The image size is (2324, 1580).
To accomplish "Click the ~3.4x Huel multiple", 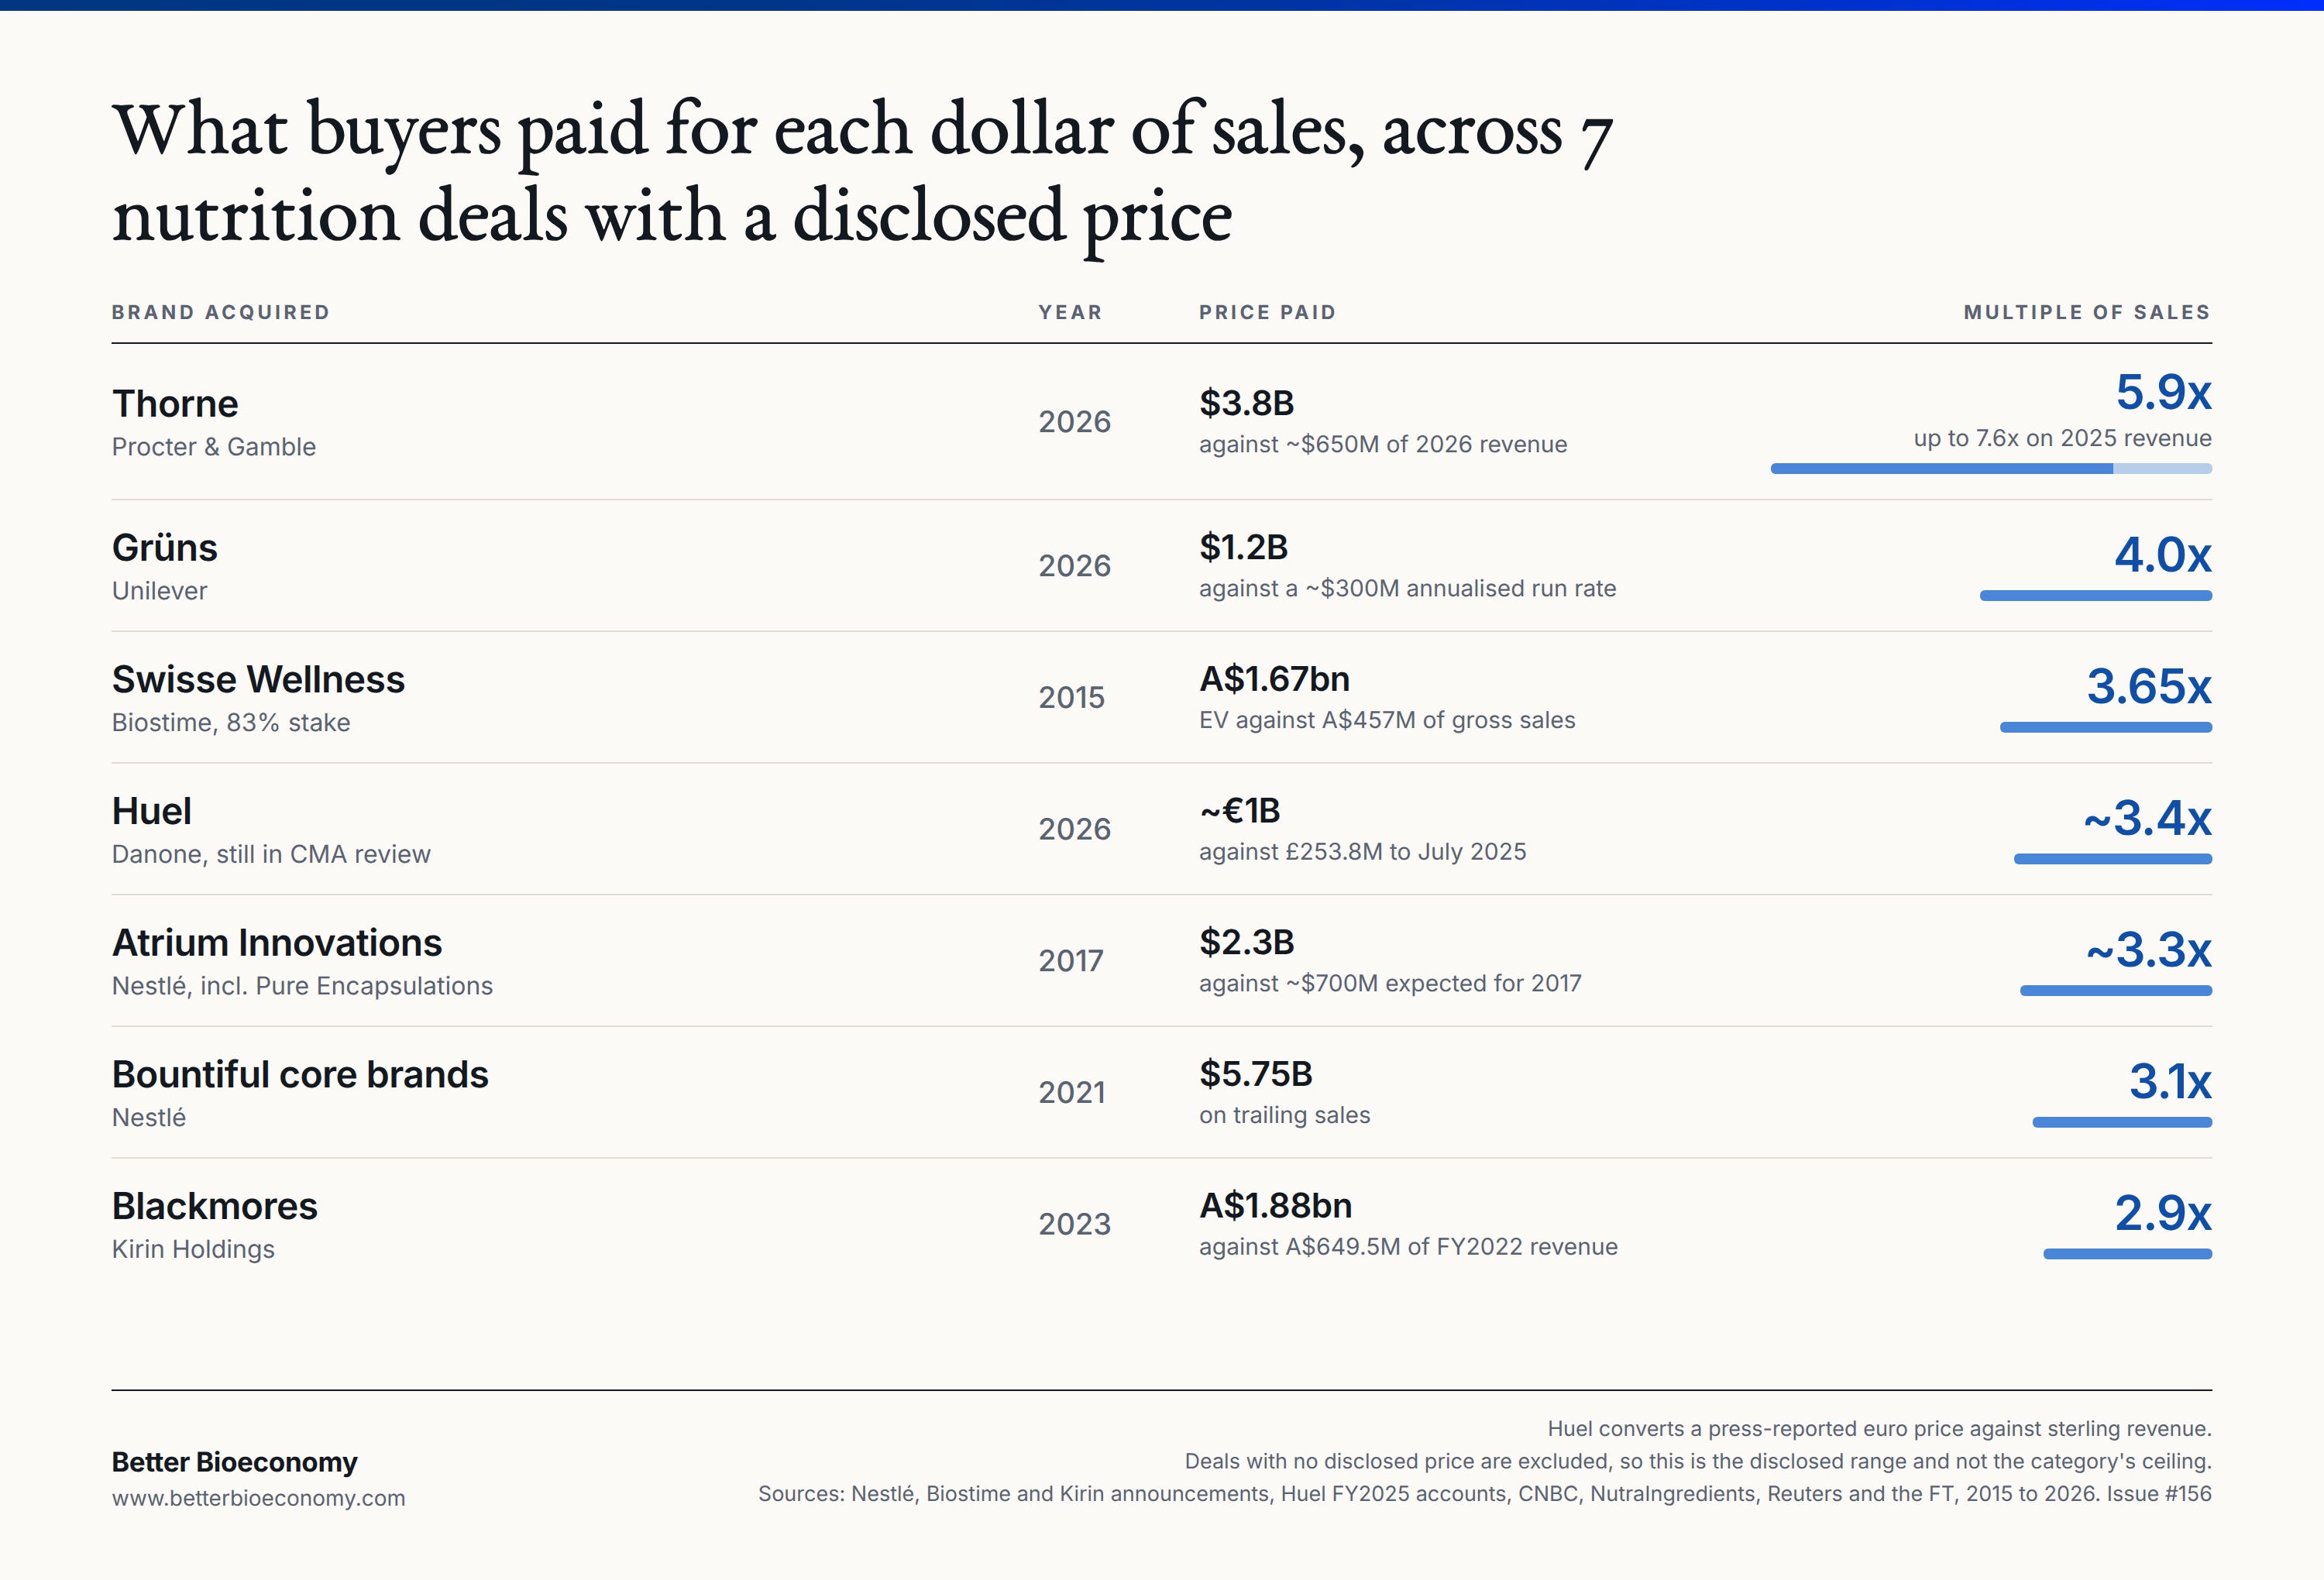I will click(x=2147, y=819).
